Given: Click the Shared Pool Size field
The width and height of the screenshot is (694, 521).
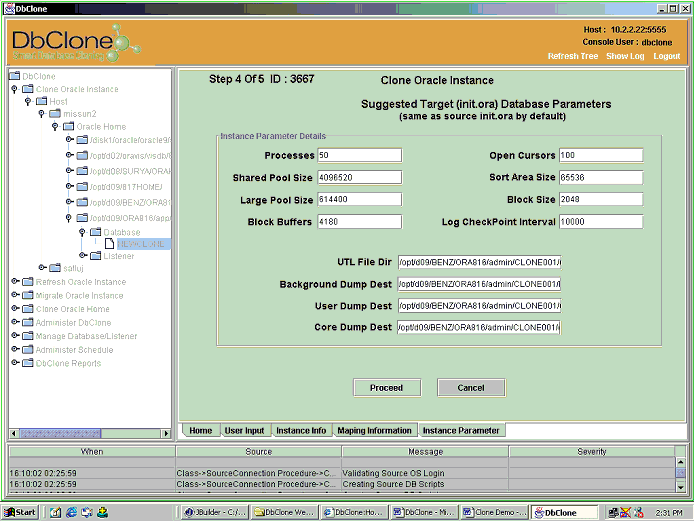Looking at the screenshot, I should click(359, 178).
